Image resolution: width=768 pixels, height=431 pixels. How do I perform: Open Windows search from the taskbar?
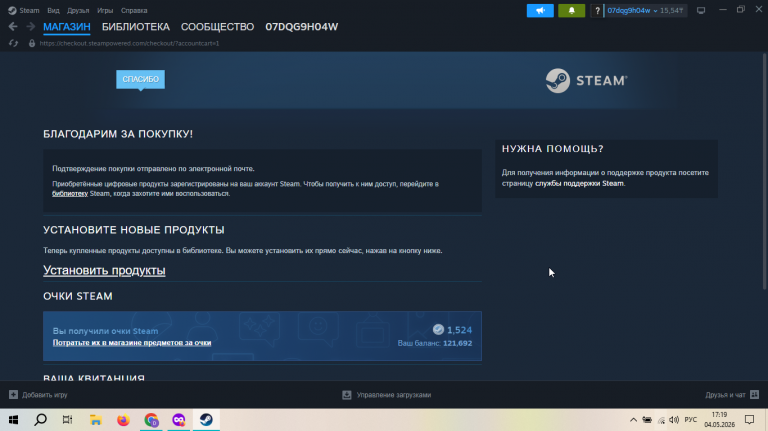[41, 420]
